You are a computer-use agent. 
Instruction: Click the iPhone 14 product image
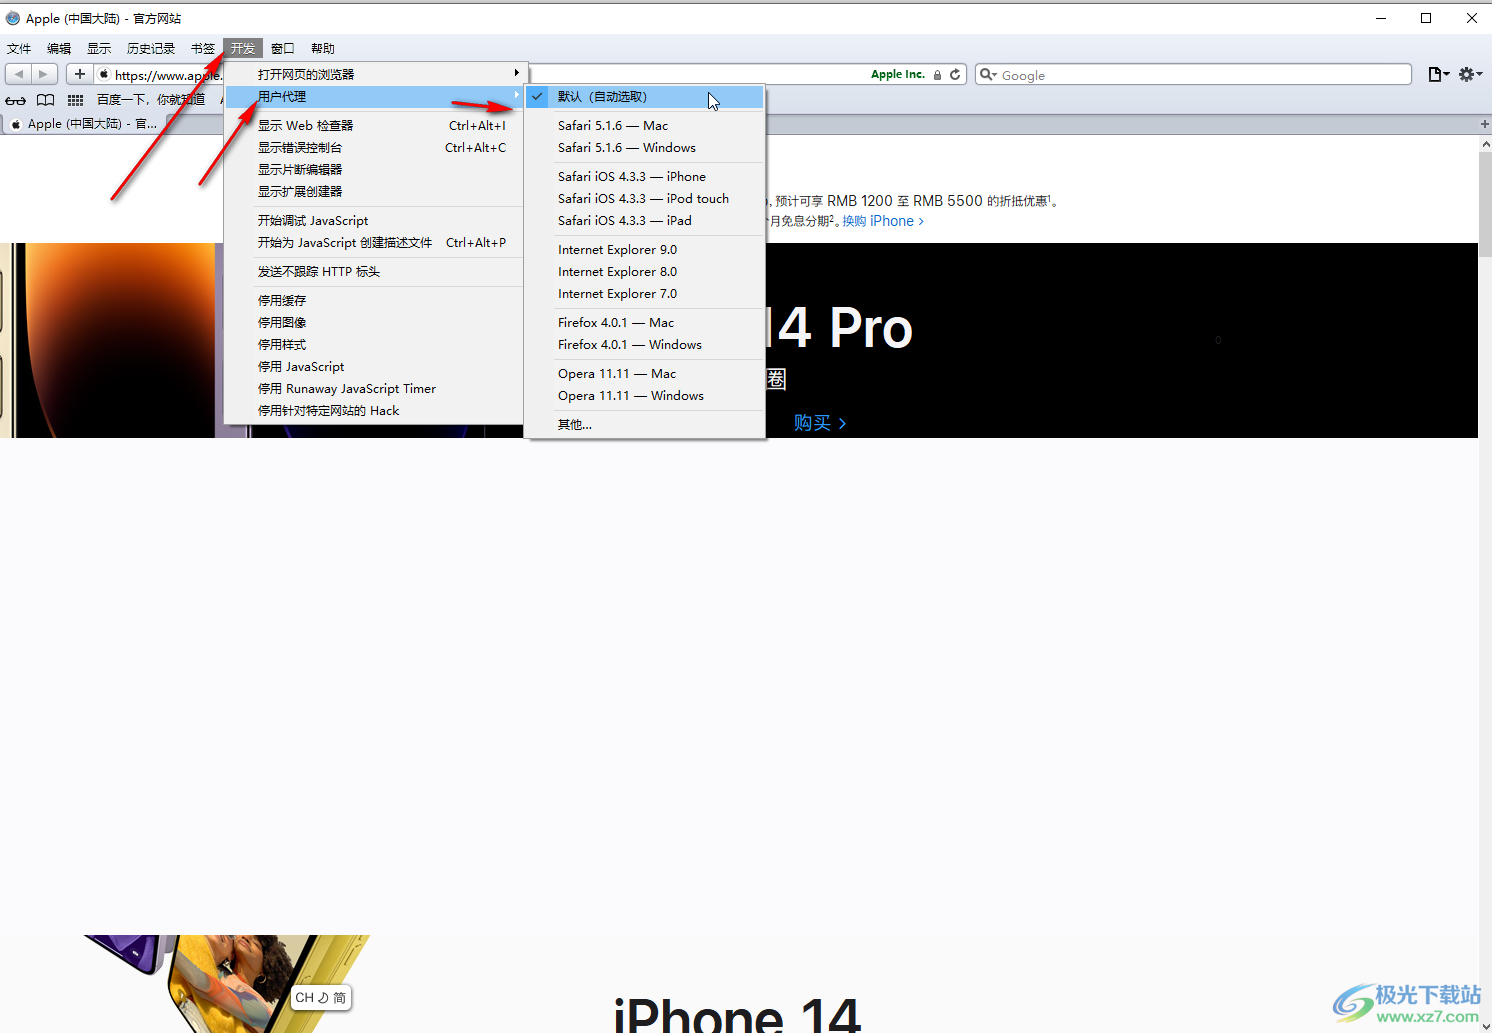228,984
